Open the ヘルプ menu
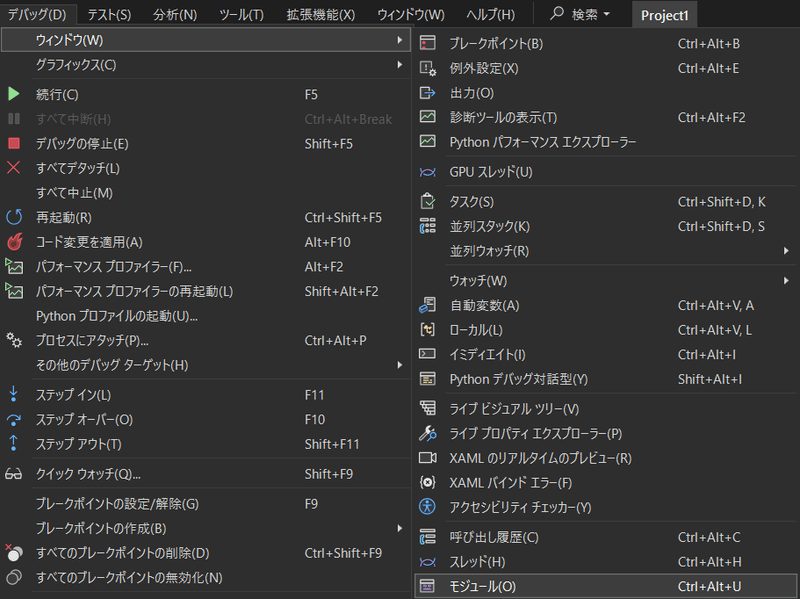 tap(489, 13)
